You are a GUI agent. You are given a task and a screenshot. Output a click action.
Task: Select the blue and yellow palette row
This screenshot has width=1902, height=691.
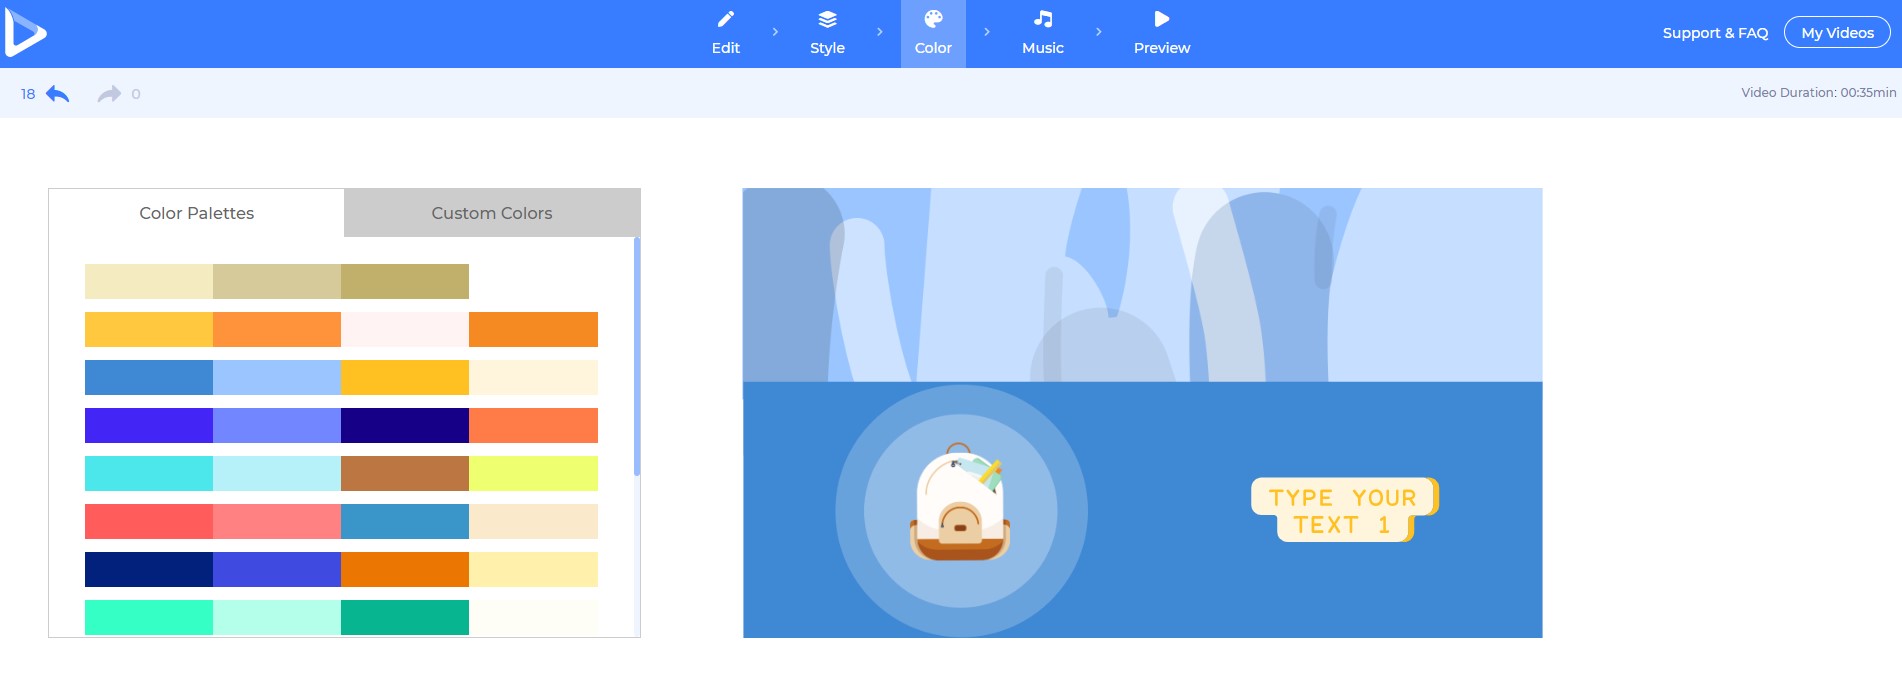tap(341, 378)
